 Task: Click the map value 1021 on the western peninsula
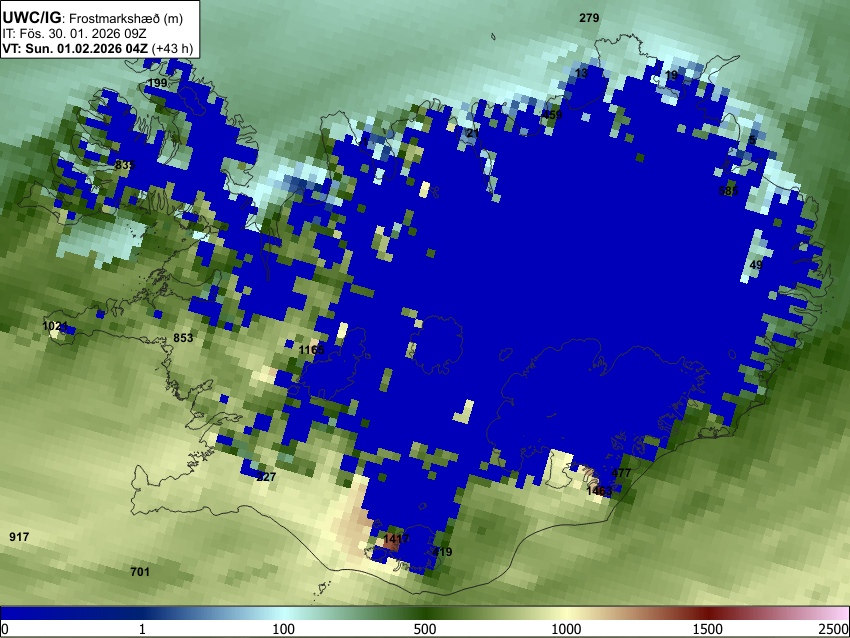(55, 326)
